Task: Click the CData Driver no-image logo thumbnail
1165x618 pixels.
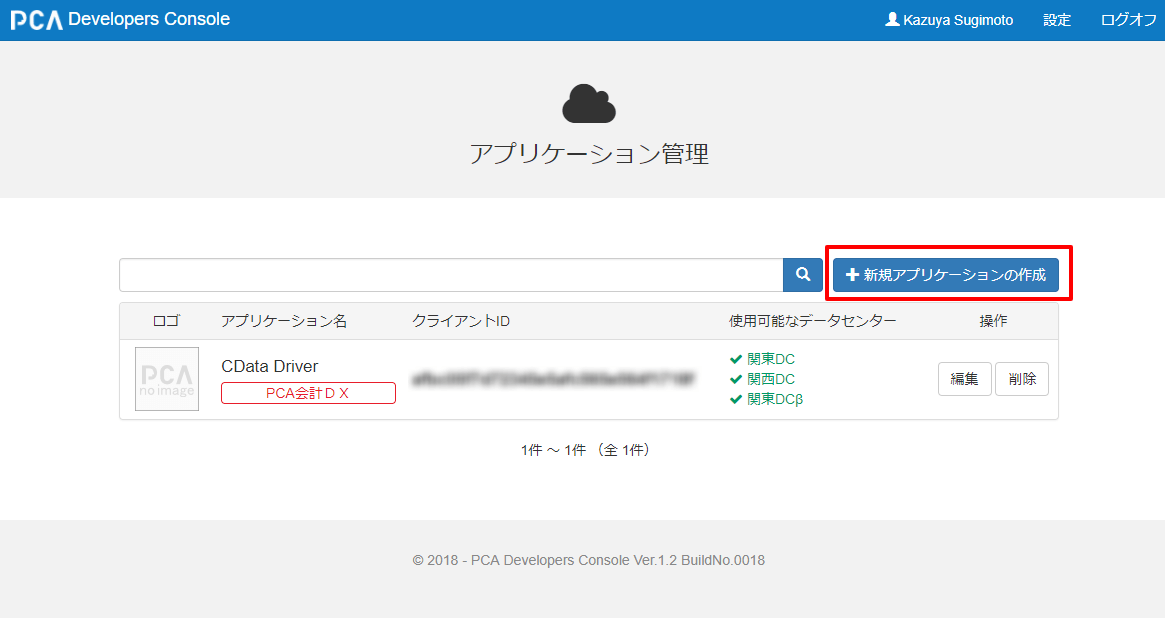Action: click(166, 379)
